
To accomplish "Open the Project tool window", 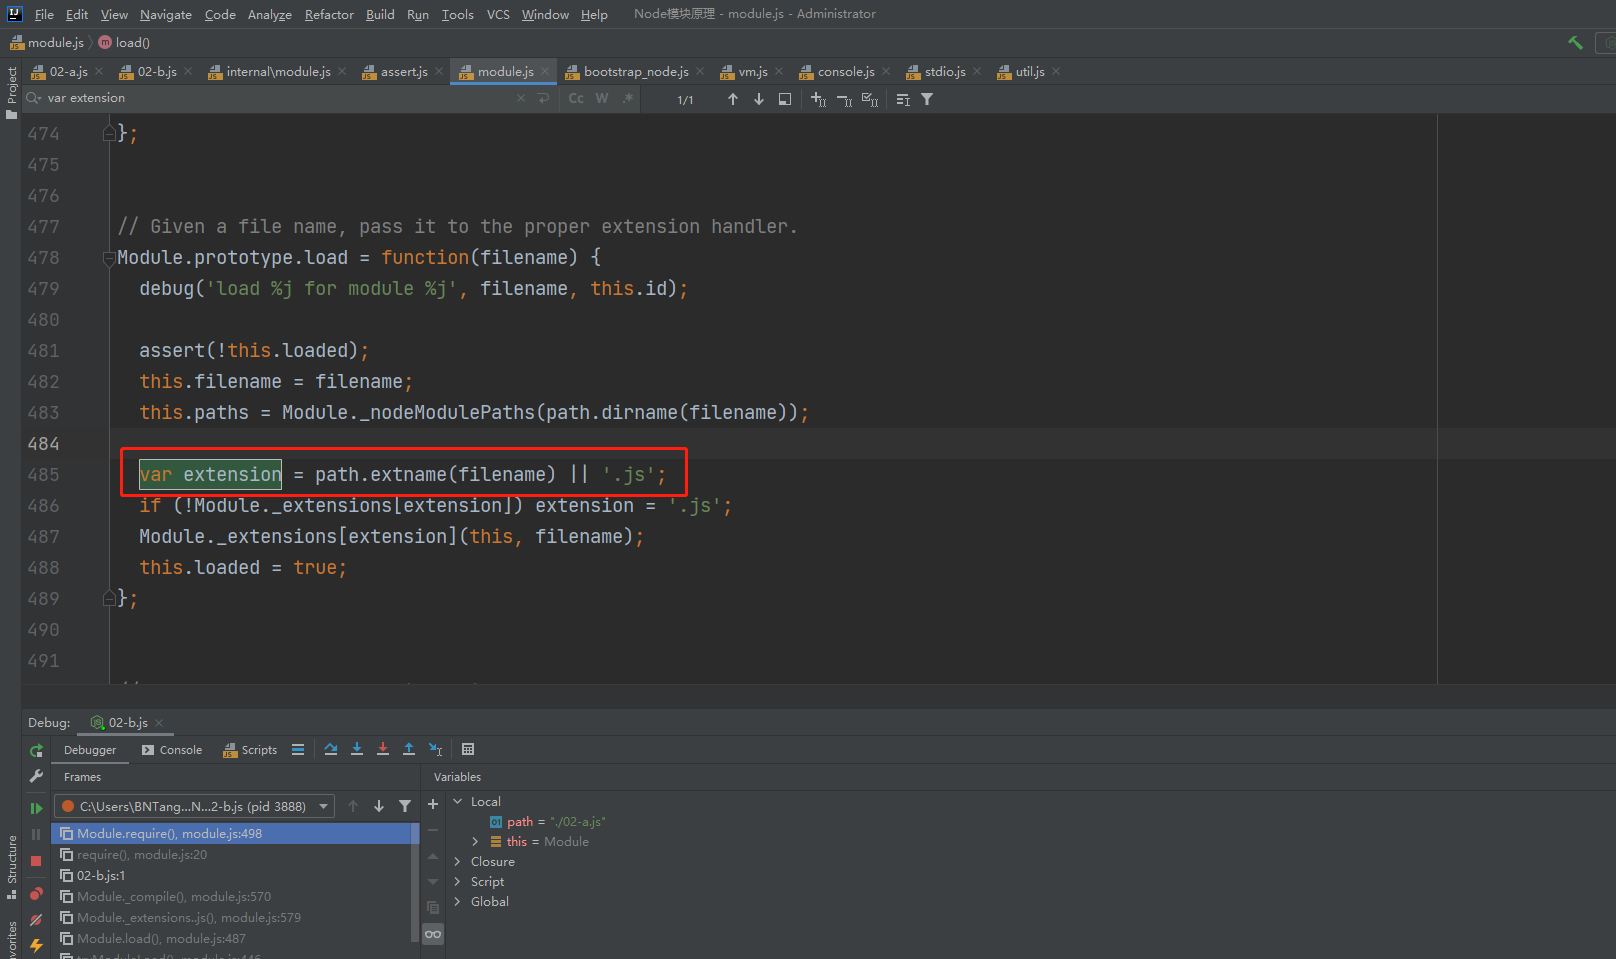I will (12, 91).
